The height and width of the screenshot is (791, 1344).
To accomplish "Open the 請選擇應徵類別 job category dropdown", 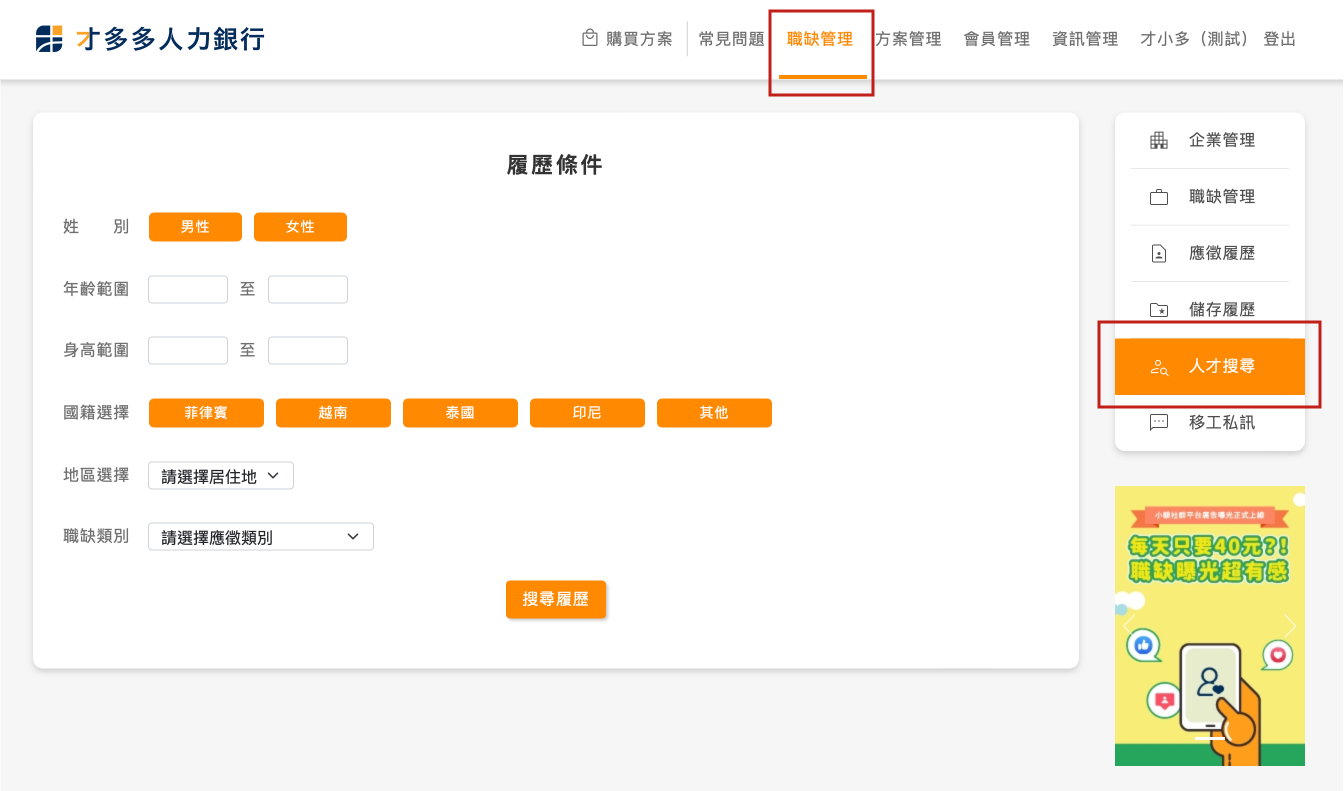I will point(261,537).
